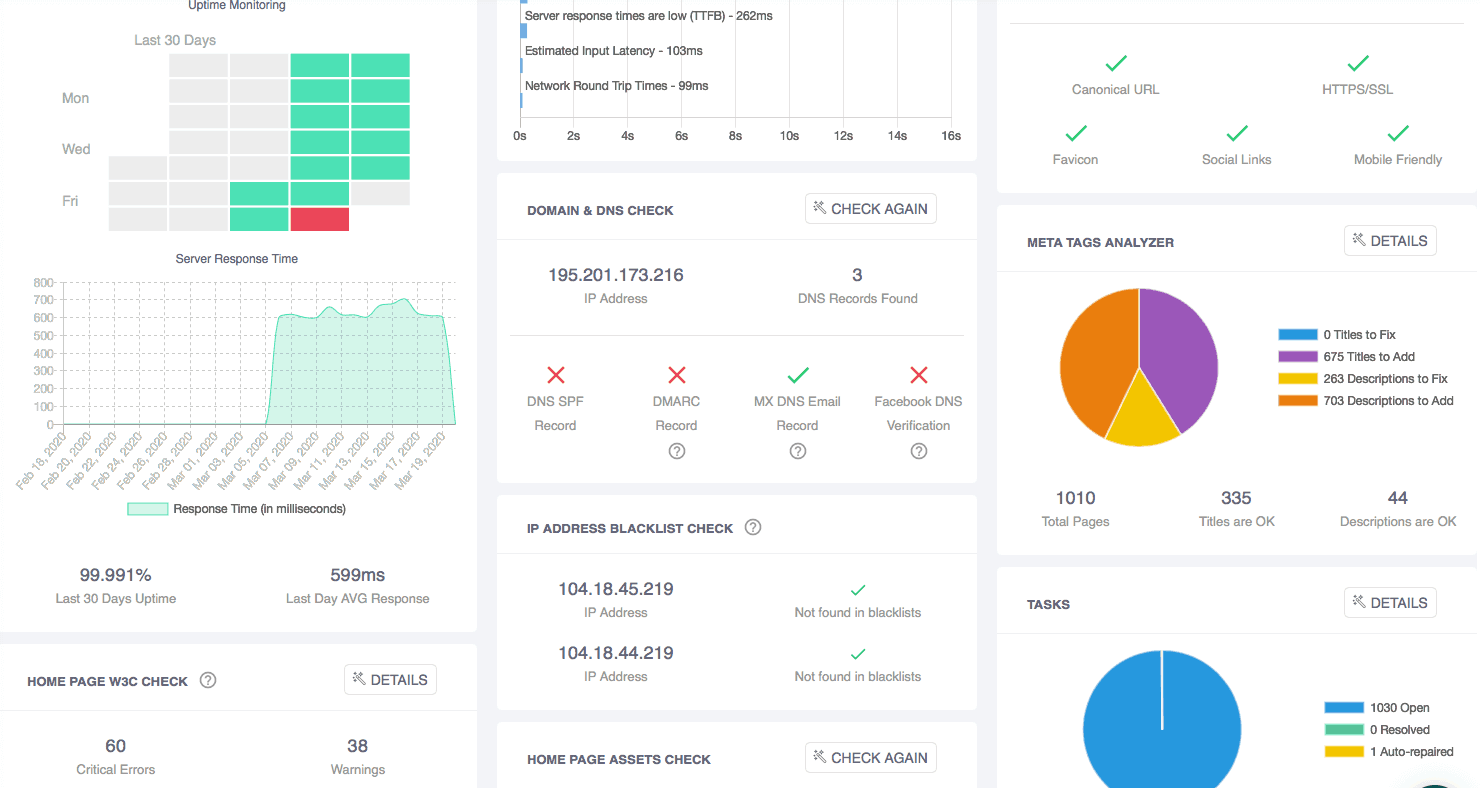Click the checkmark beside 104.18.45.219 blacklist result
This screenshot has width=1480, height=788.
point(858,590)
